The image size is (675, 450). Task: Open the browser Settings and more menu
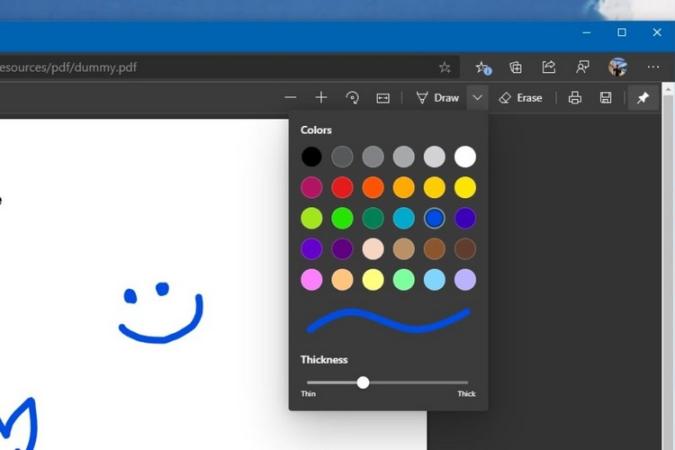click(x=653, y=67)
